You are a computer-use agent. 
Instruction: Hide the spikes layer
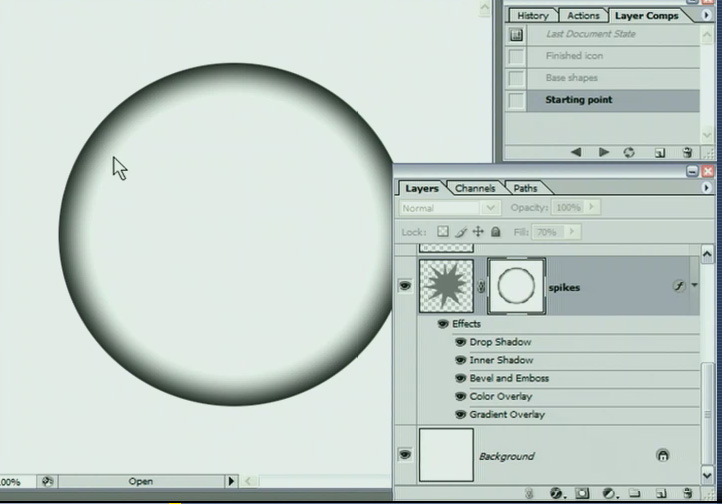coord(405,286)
